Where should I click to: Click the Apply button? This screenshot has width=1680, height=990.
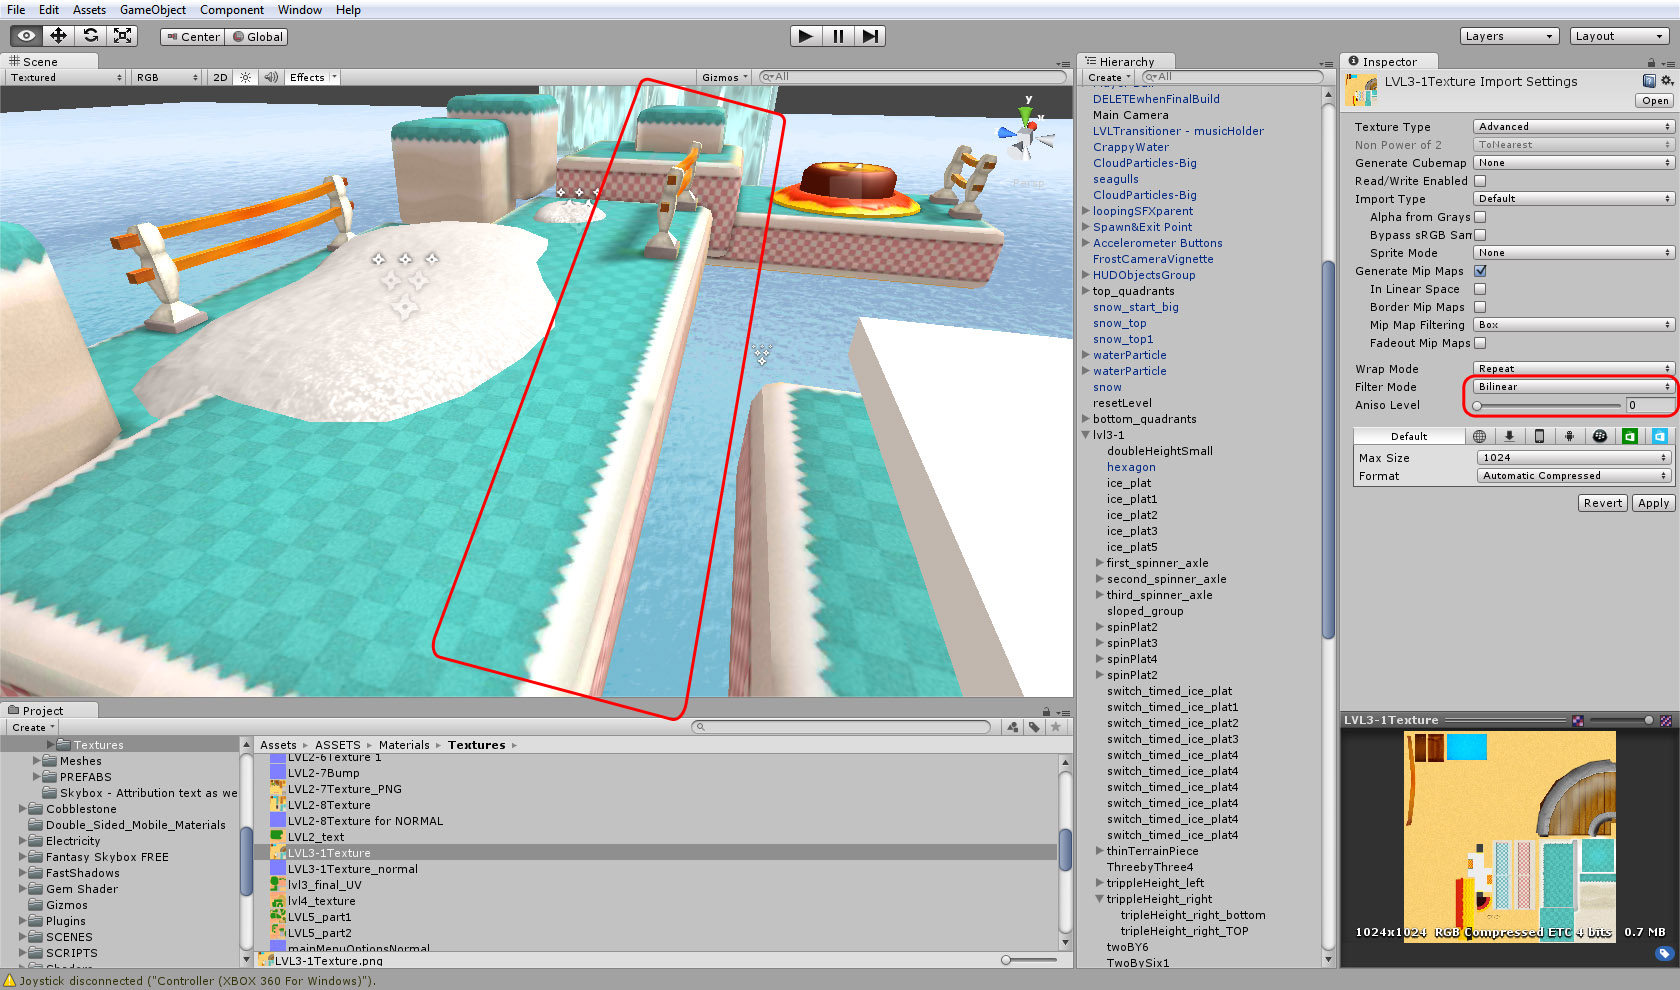click(x=1653, y=503)
